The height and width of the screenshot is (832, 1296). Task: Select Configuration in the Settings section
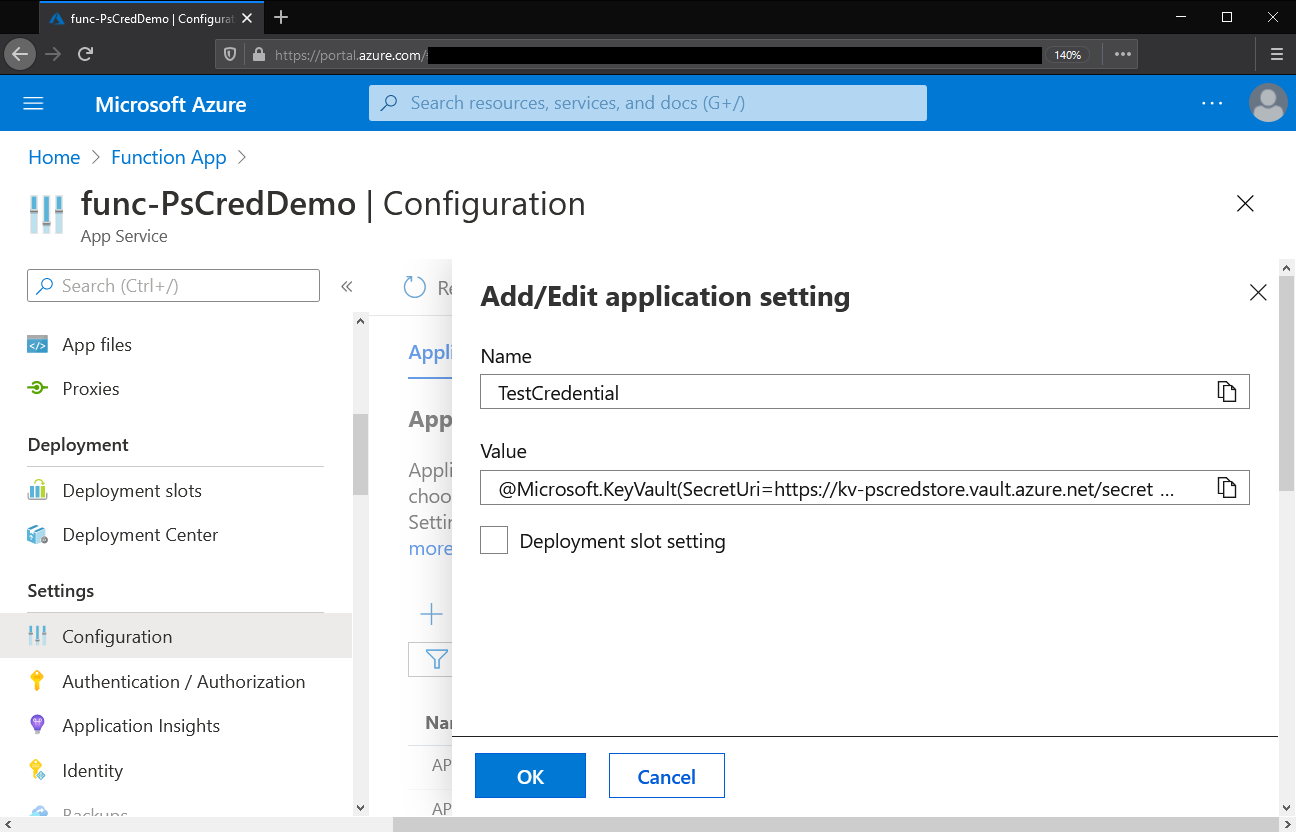pos(176,637)
